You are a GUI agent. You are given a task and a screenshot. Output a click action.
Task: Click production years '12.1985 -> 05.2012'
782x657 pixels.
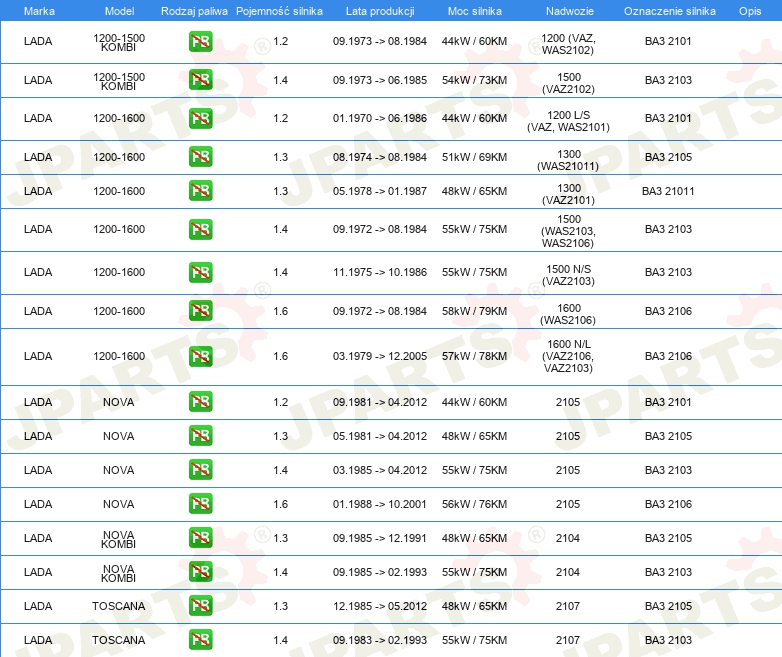tap(380, 606)
